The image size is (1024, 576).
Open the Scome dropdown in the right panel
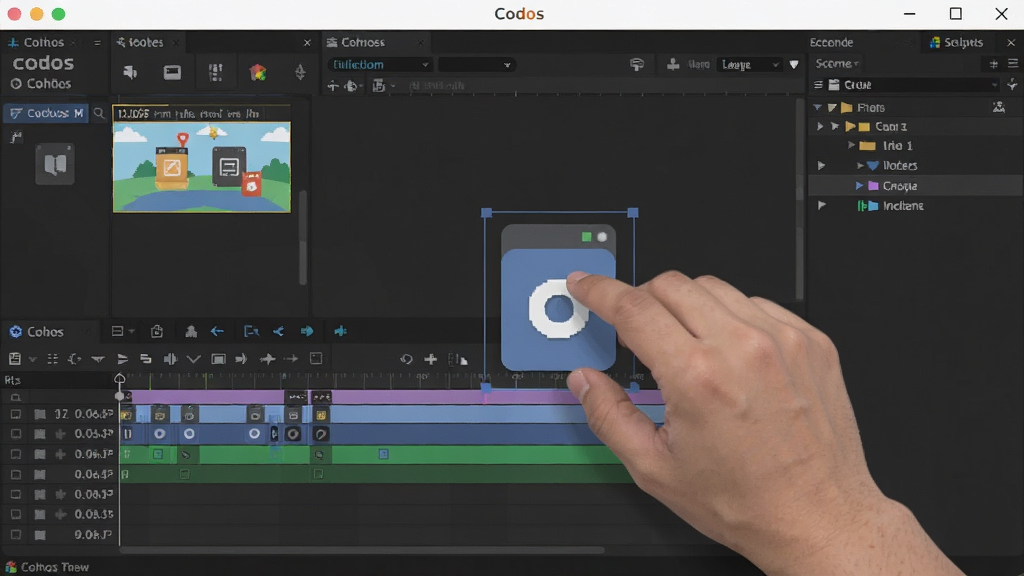click(x=837, y=63)
